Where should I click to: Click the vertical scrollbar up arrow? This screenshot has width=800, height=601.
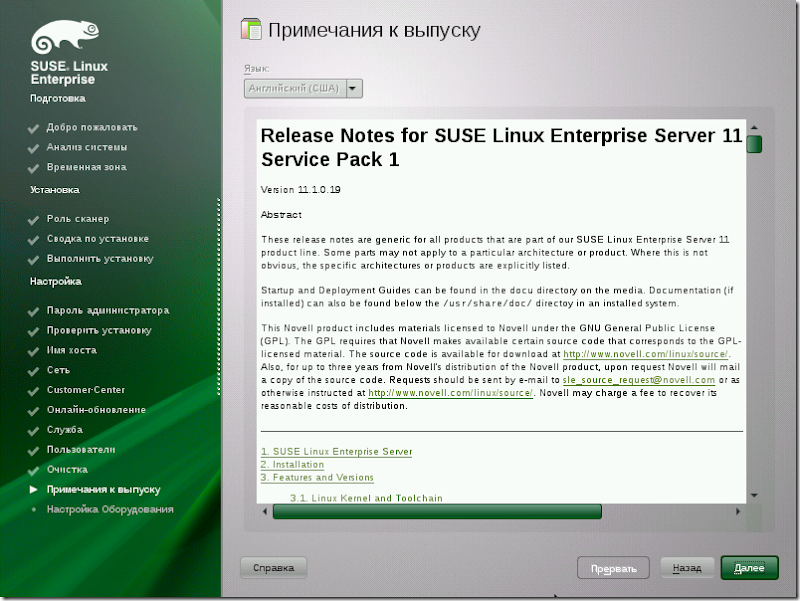pos(754,128)
